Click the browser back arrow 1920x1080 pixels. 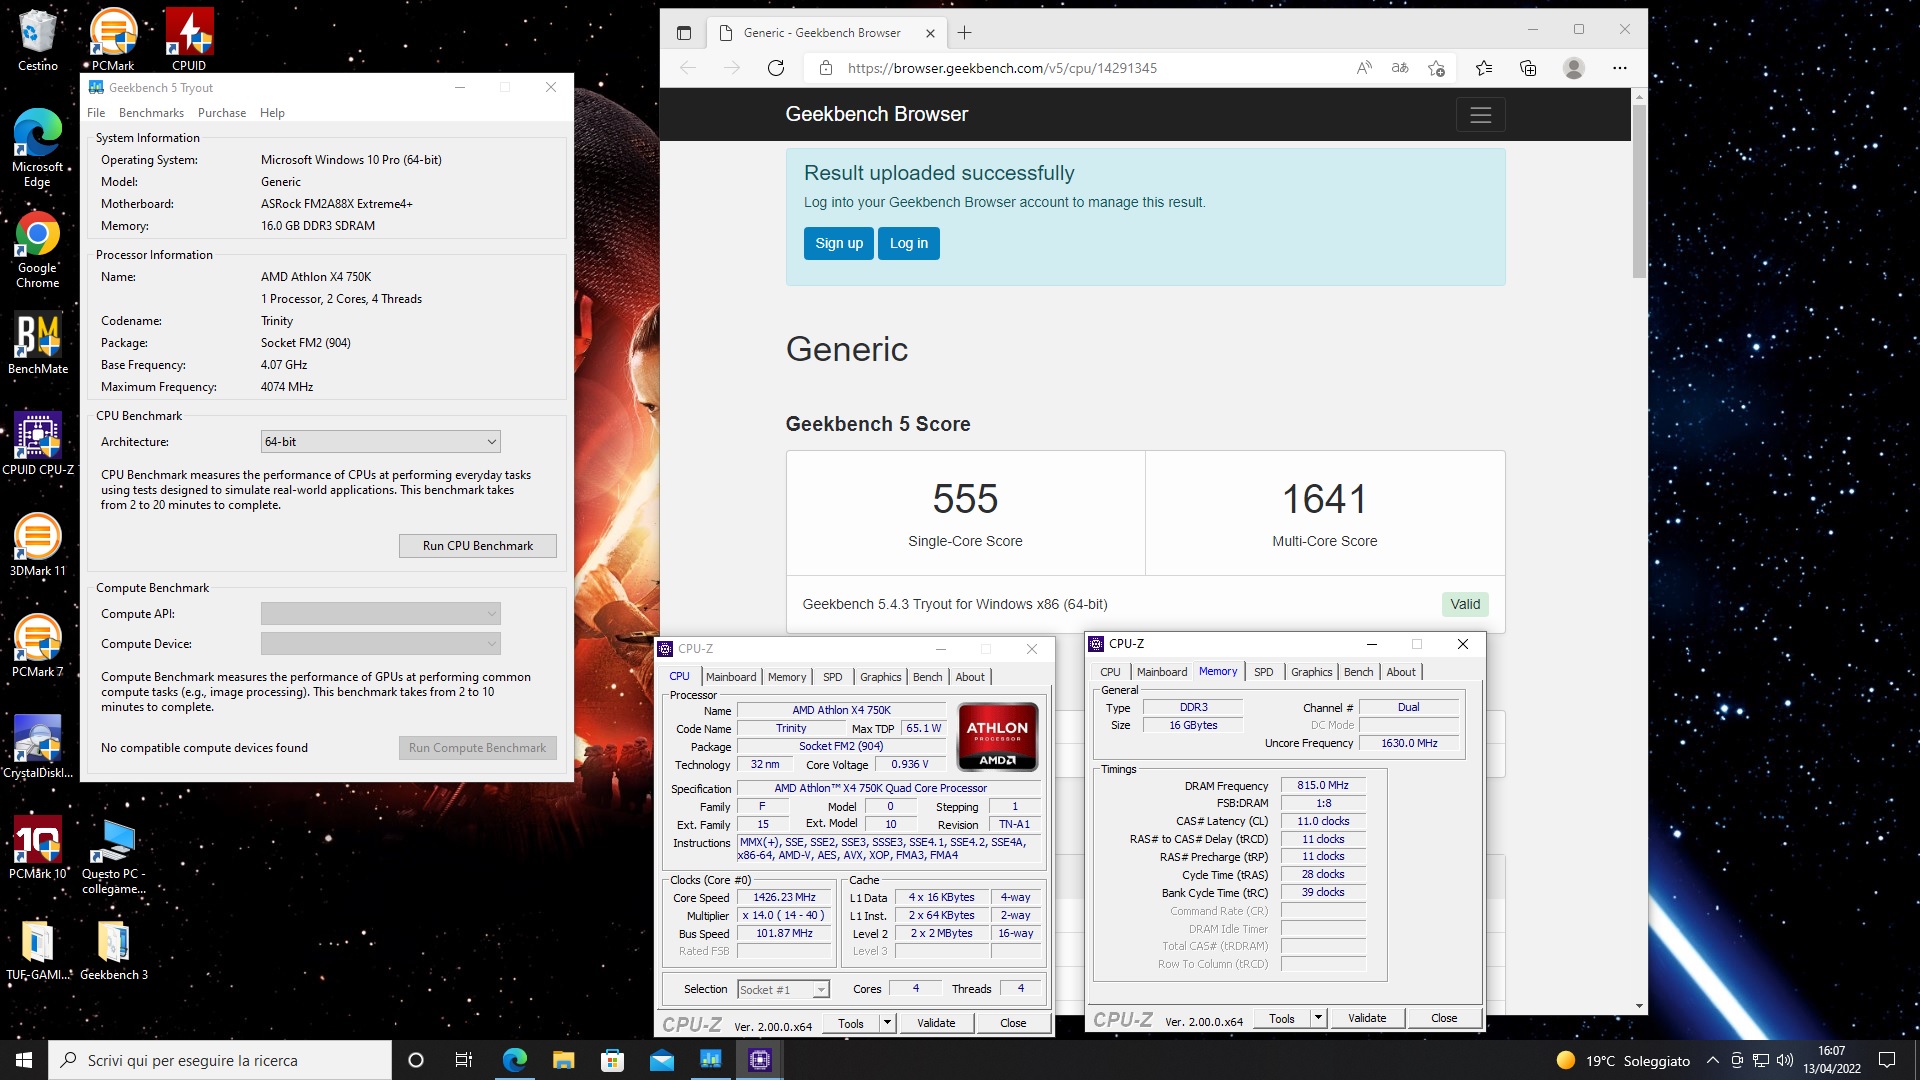(687, 68)
